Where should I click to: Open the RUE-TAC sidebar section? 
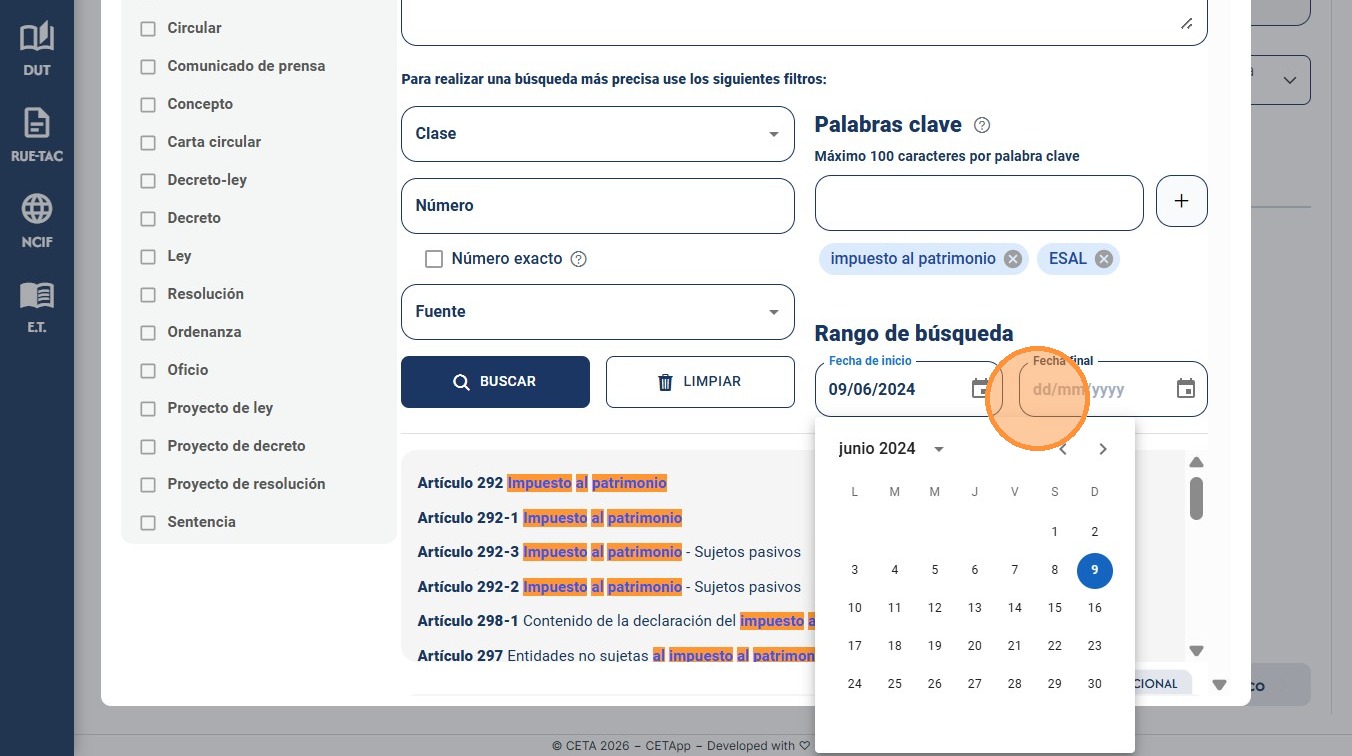[x=37, y=135]
